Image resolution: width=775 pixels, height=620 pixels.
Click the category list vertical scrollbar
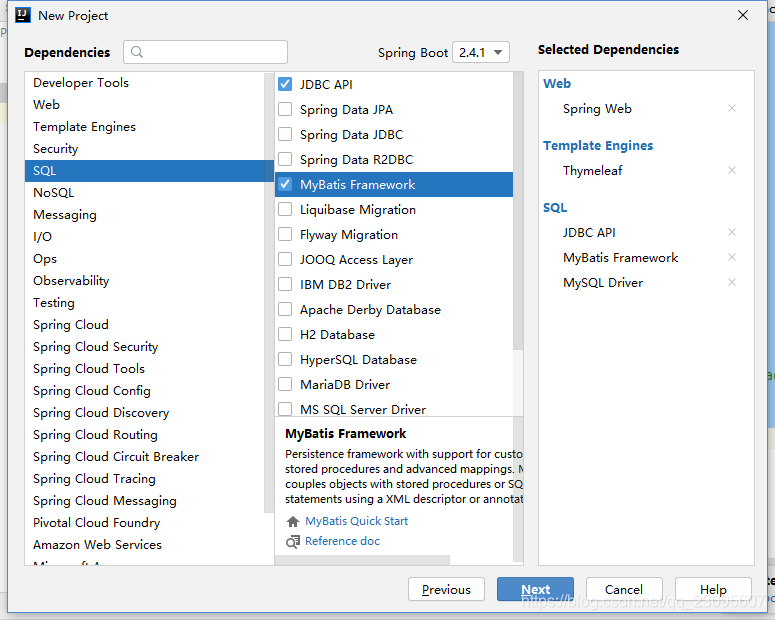(269, 293)
